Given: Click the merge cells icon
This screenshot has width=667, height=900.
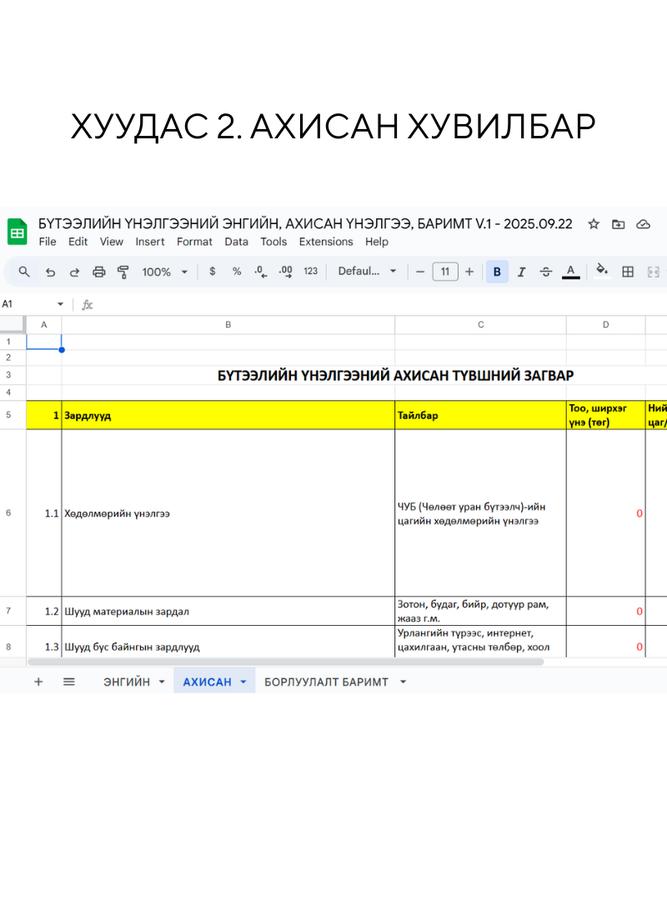Looking at the screenshot, I should pyautogui.click(x=653, y=271).
